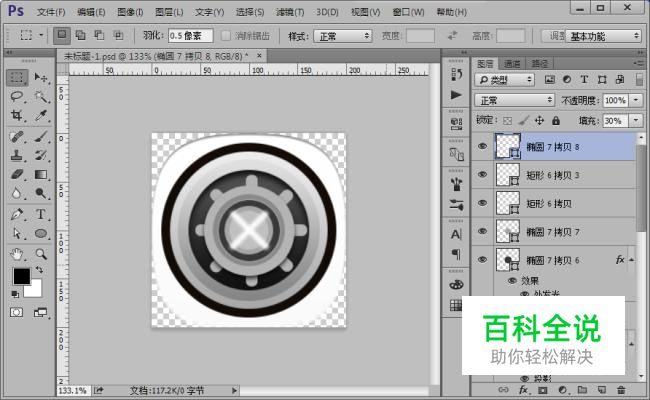Screen dimensions: 650x400
Task: Select the Horizontal Type tool
Action: 41,214
